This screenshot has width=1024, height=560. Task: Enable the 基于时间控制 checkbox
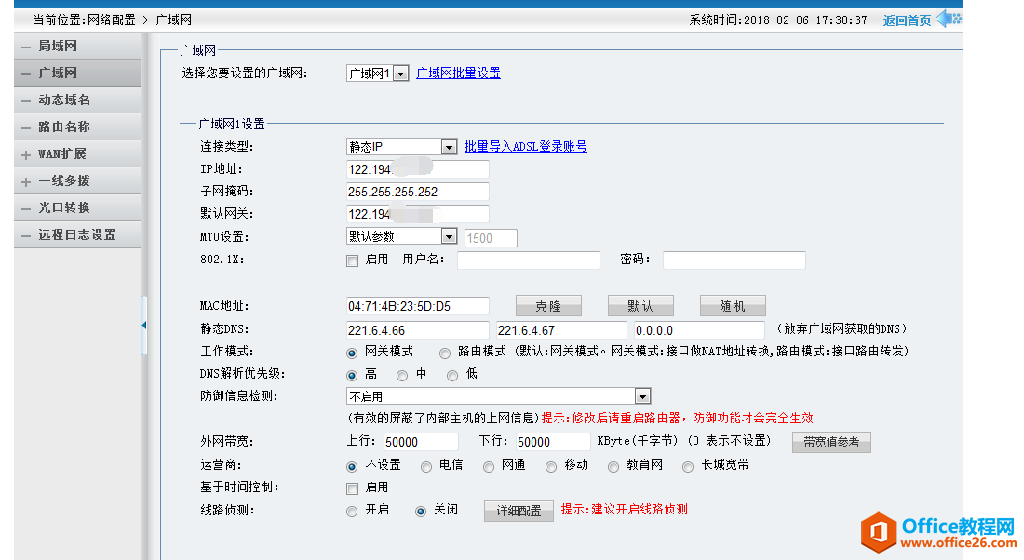click(x=351, y=488)
